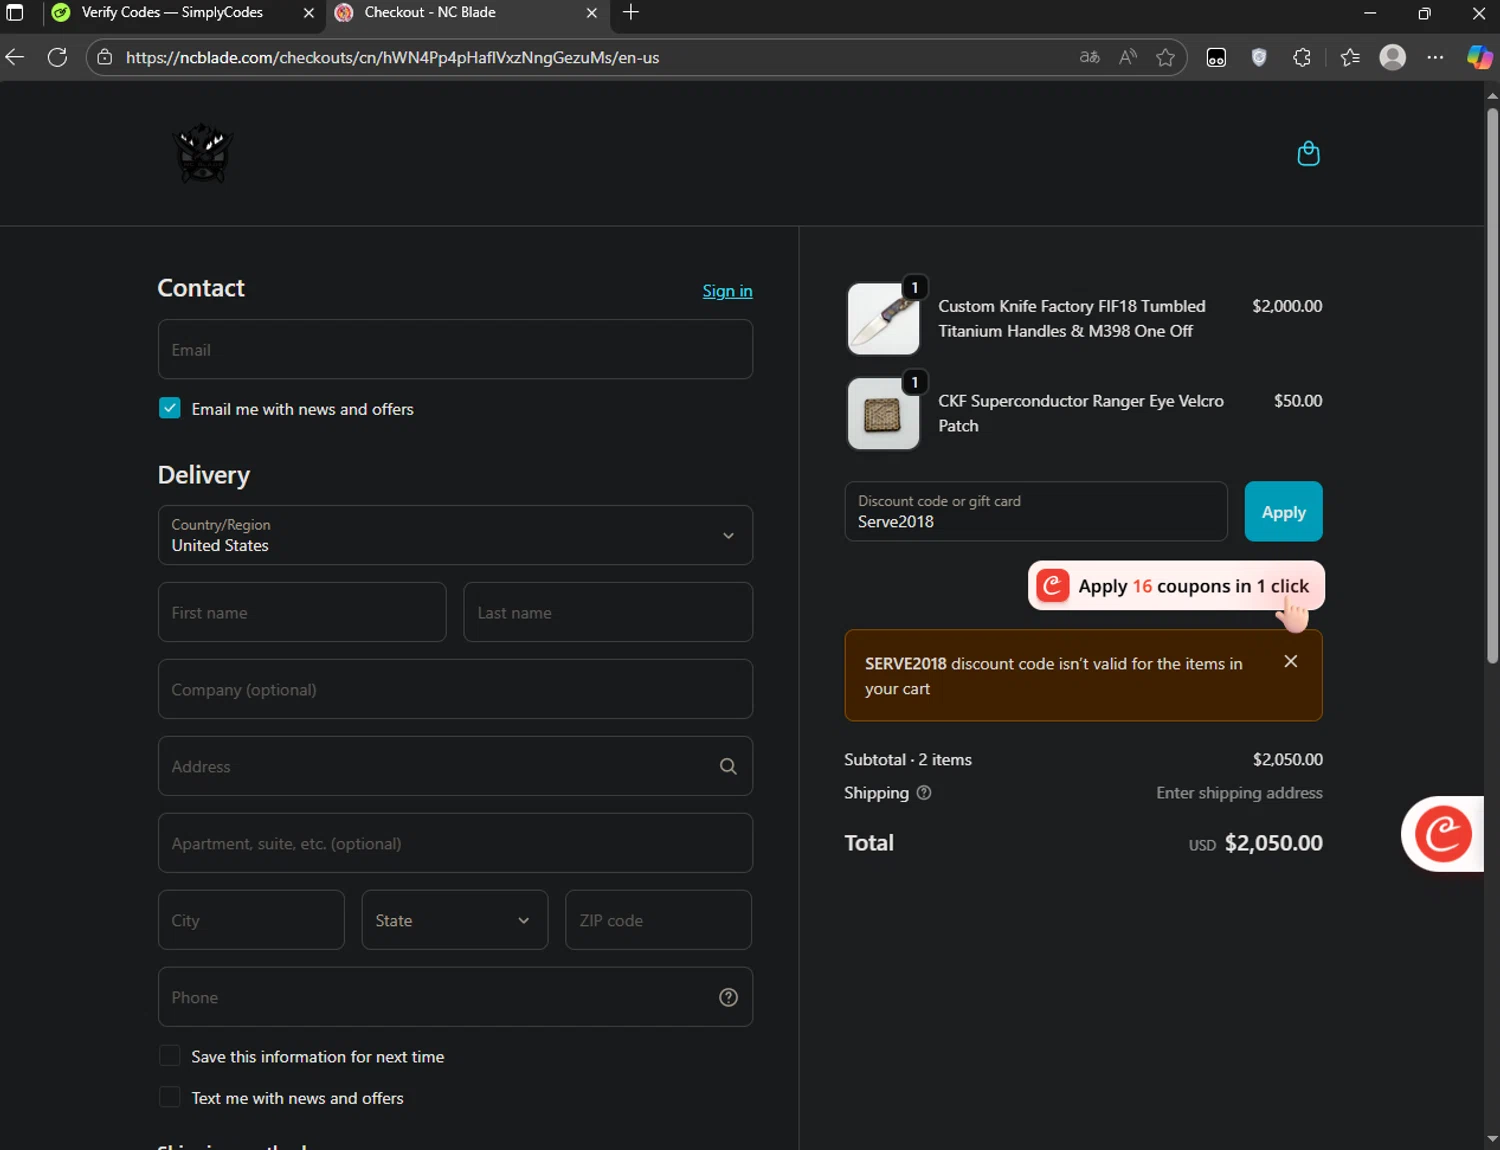This screenshot has width=1500, height=1150.
Task: Open a new browser tab
Action: [631, 13]
